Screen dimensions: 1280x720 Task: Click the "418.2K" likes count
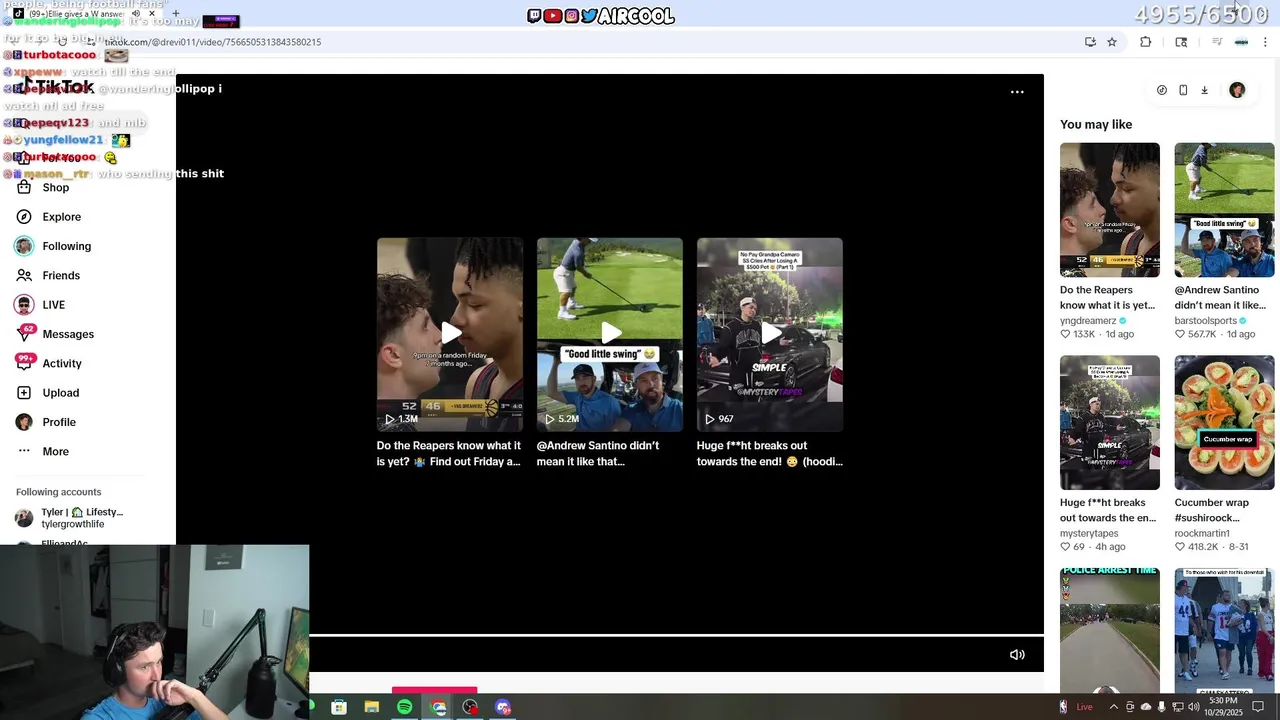[x=1202, y=547]
